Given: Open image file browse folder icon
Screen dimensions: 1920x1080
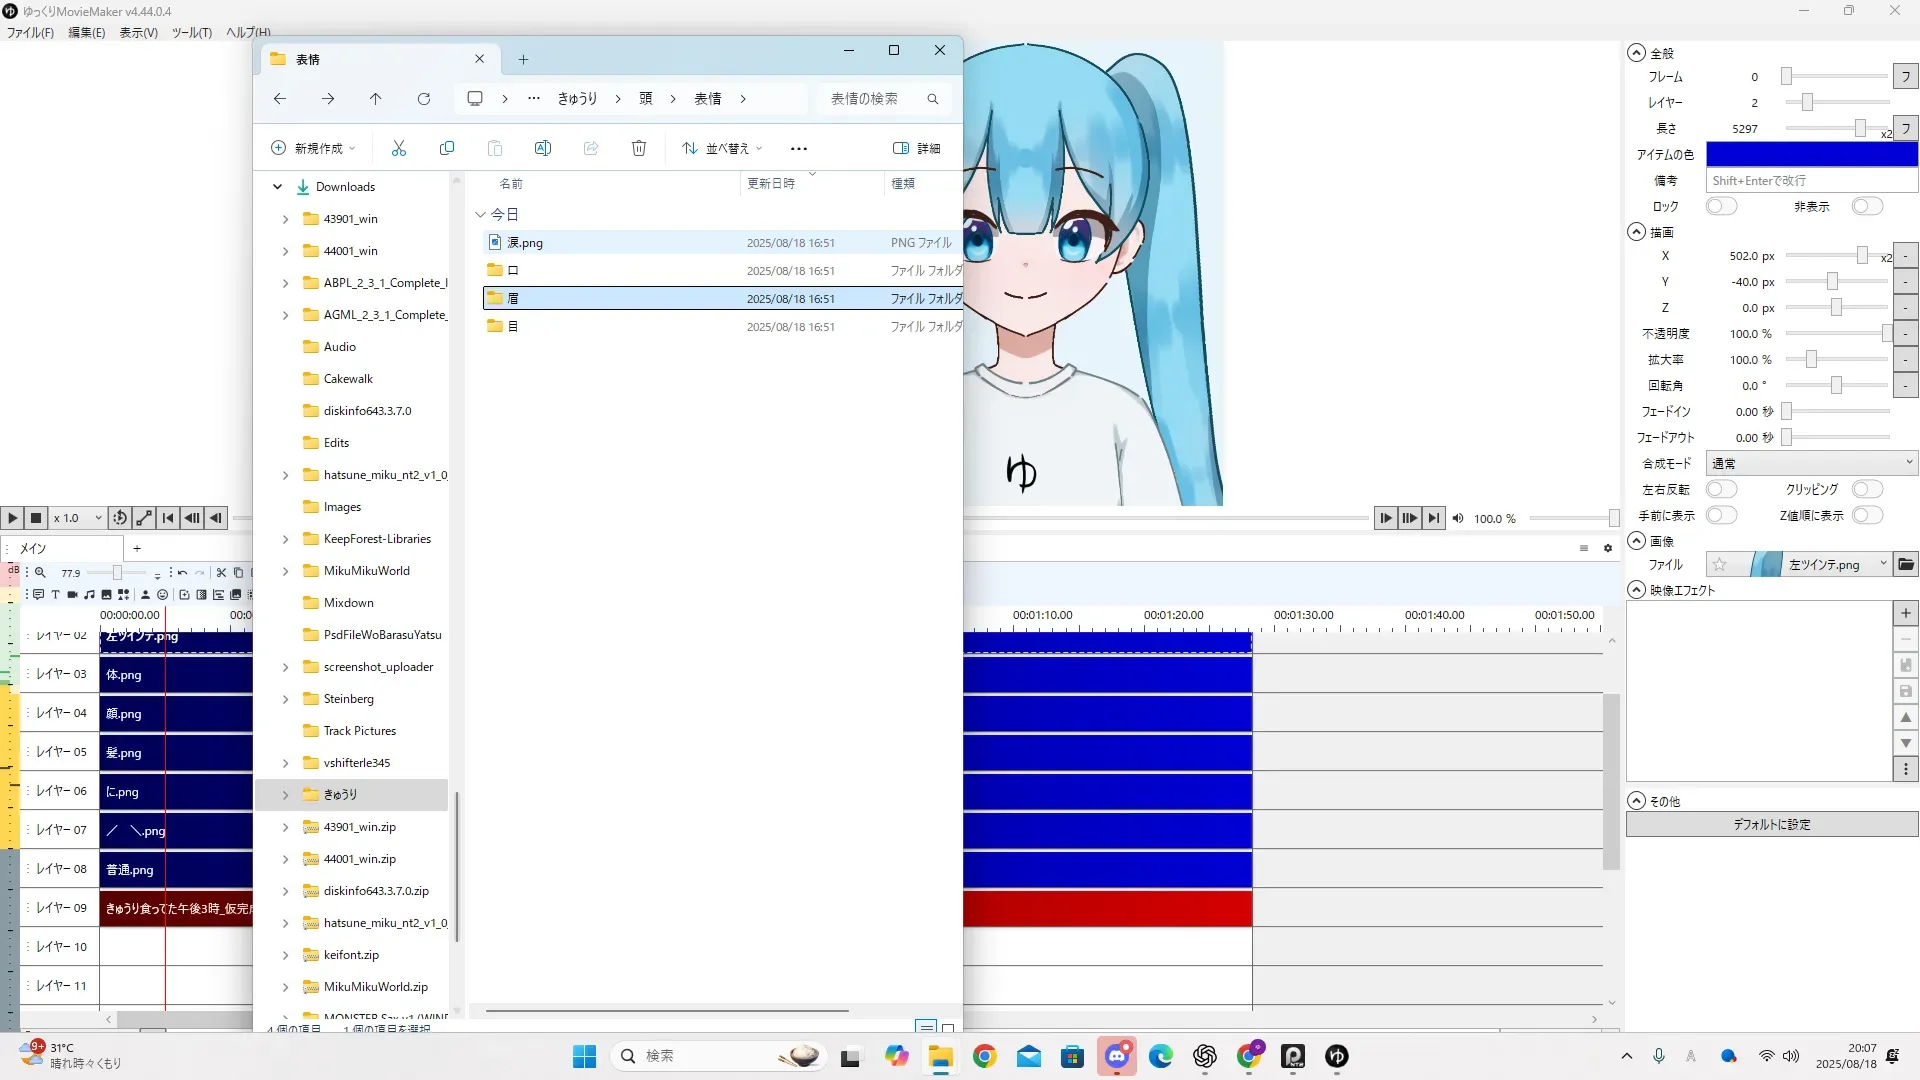Looking at the screenshot, I should coord(1906,565).
